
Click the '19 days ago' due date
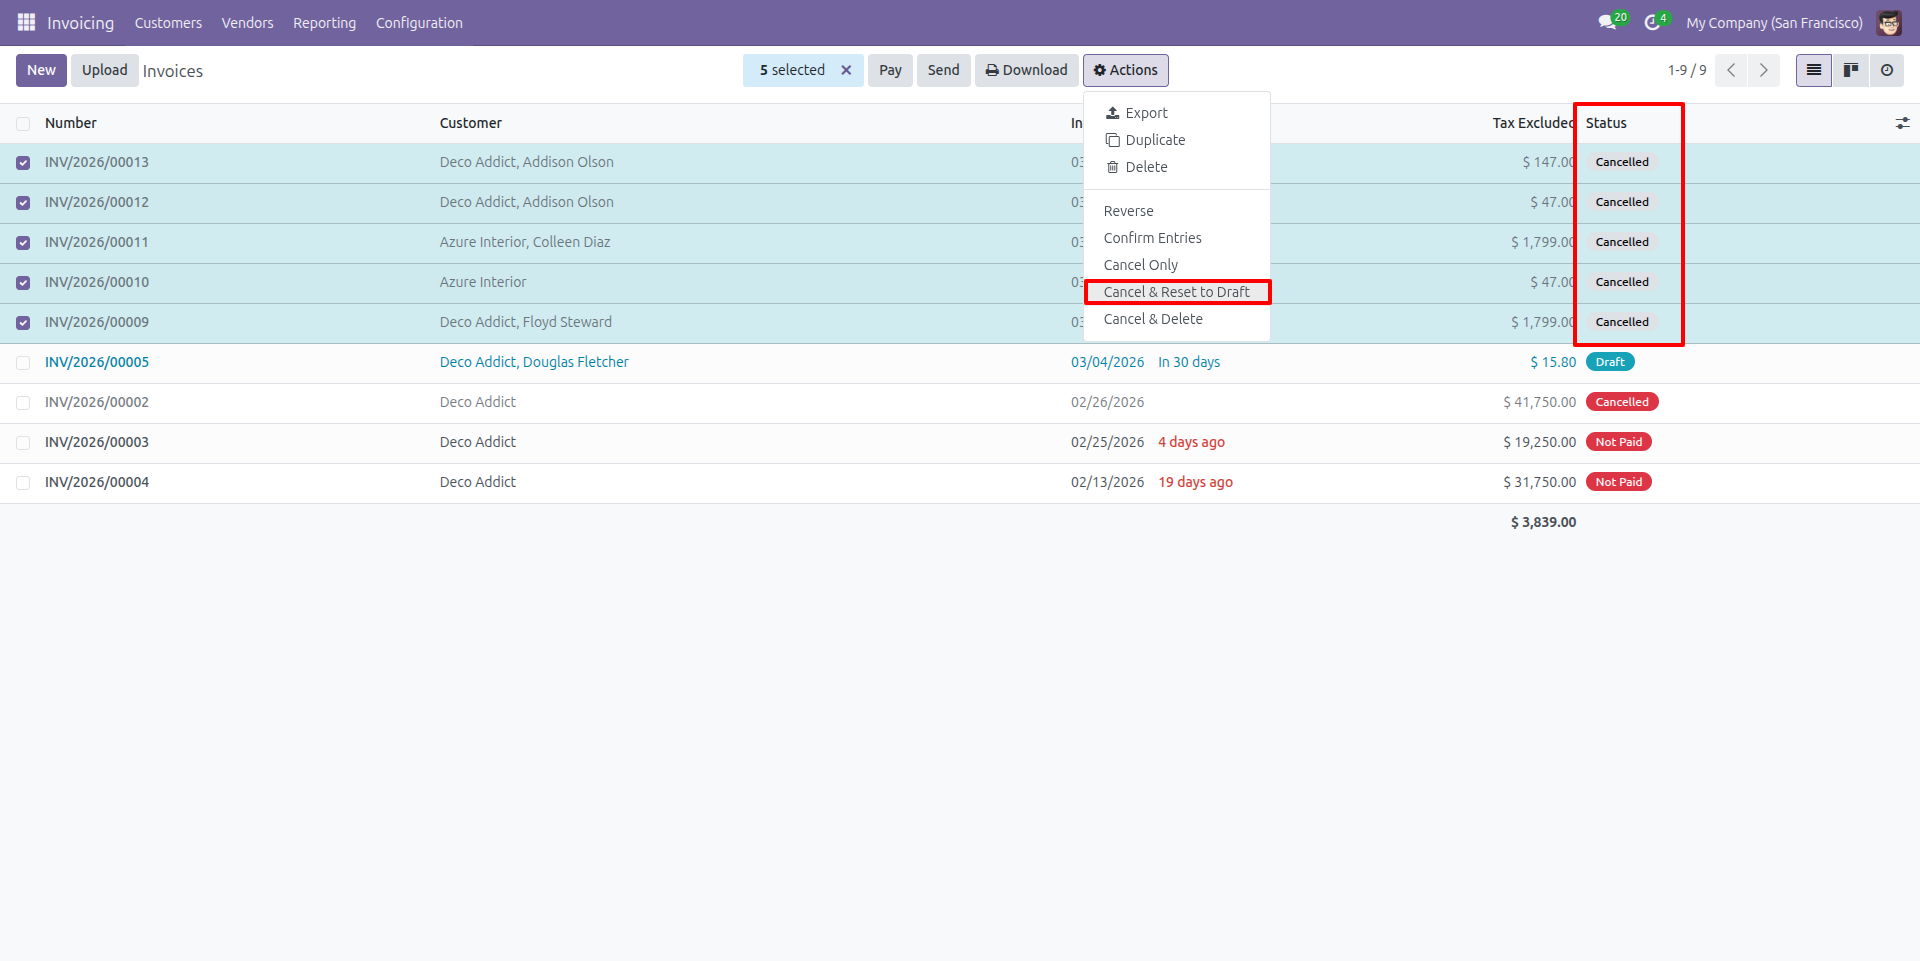click(x=1195, y=482)
